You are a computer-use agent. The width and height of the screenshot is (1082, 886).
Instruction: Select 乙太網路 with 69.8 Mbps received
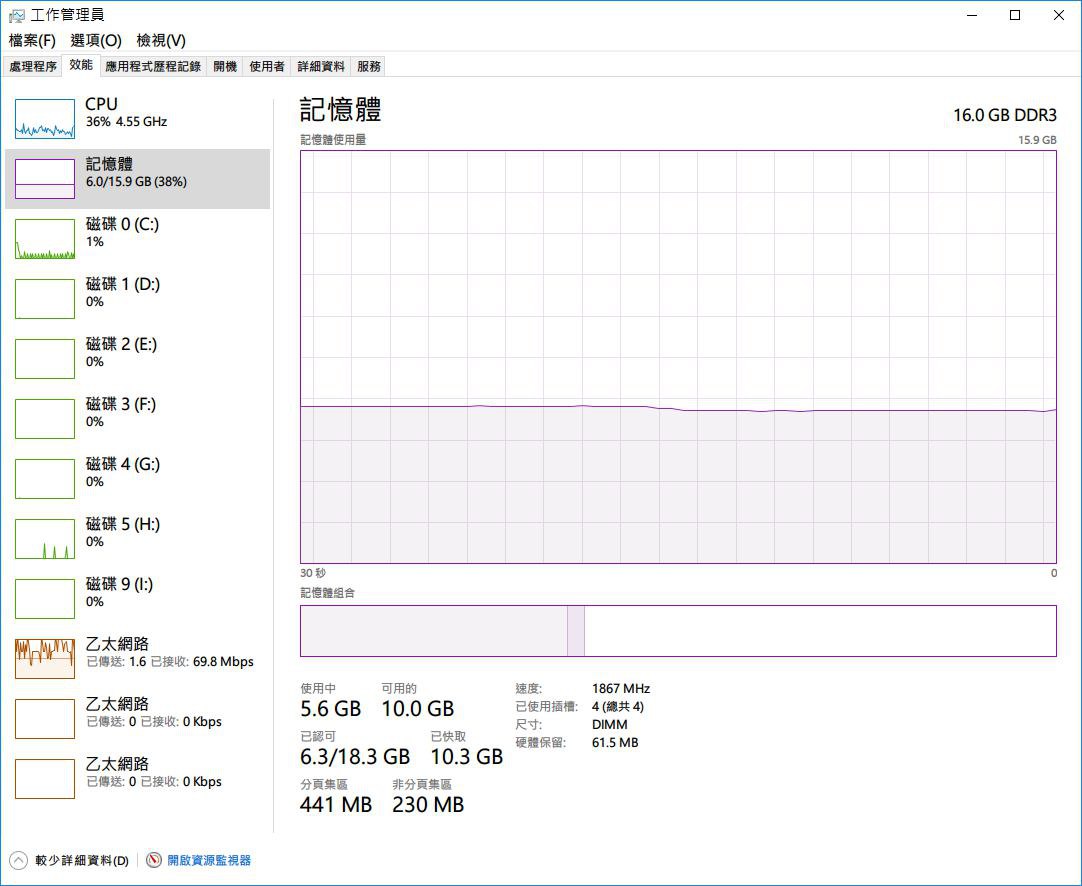[137, 659]
